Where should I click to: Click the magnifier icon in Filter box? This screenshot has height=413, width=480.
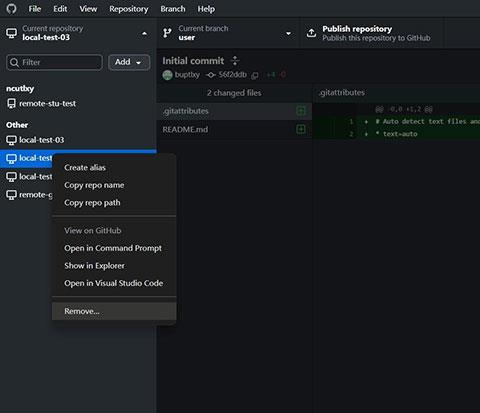click(x=14, y=62)
